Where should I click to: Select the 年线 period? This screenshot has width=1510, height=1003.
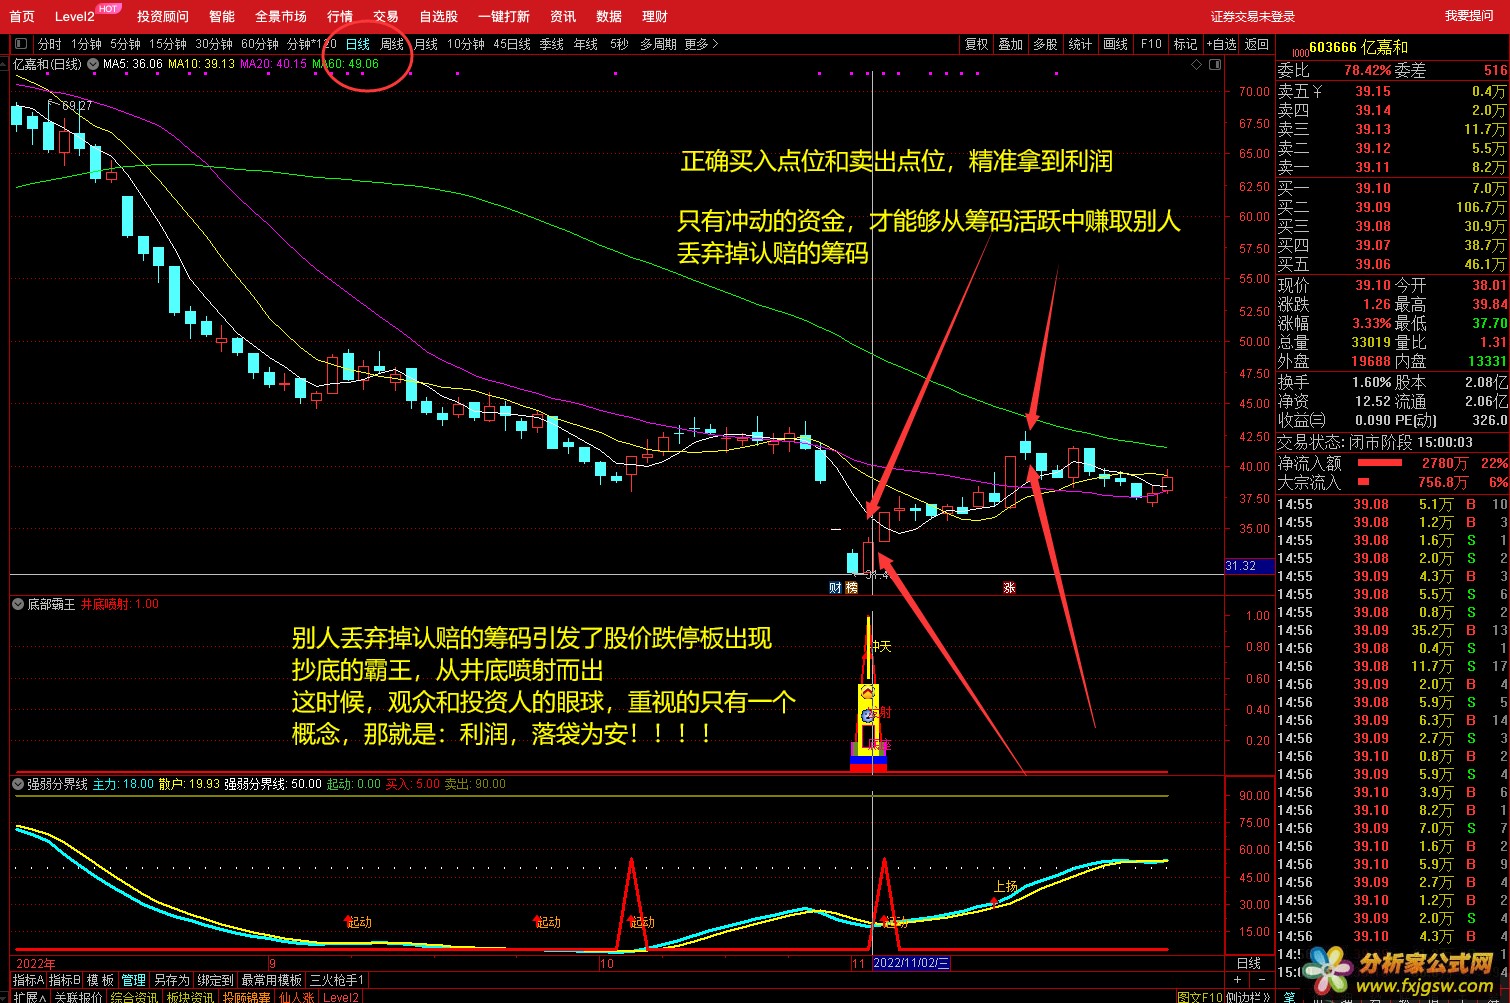[586, 44]
